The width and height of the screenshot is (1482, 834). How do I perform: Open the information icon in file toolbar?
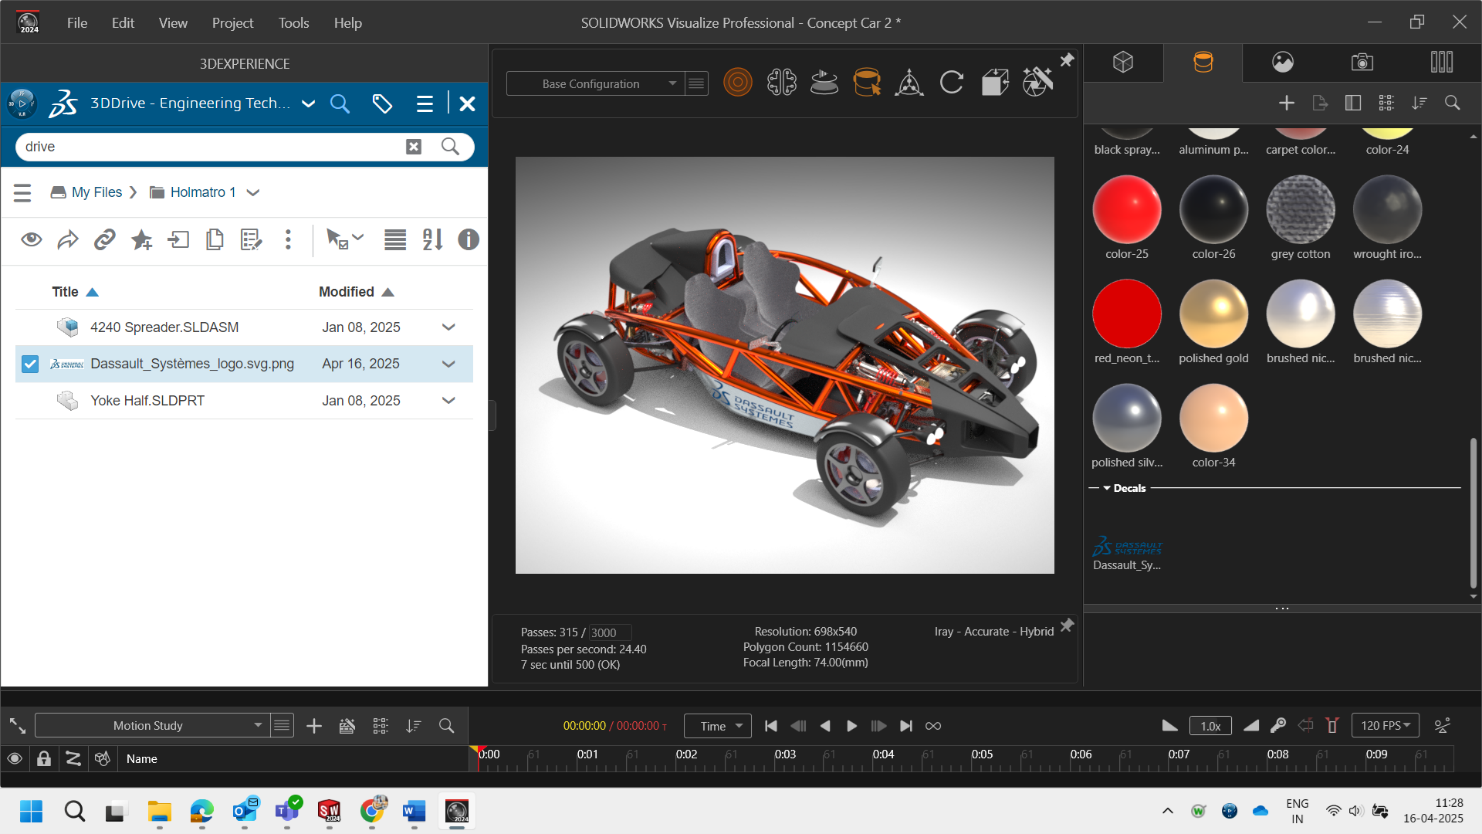tap(468, 240)
